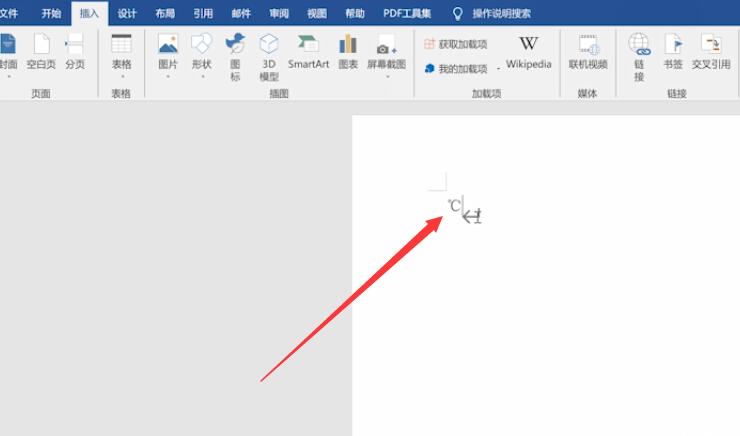The height and width of the screenshot is (436, 740).
Task: Select the Insert (插入) tab
Action: 89,13
